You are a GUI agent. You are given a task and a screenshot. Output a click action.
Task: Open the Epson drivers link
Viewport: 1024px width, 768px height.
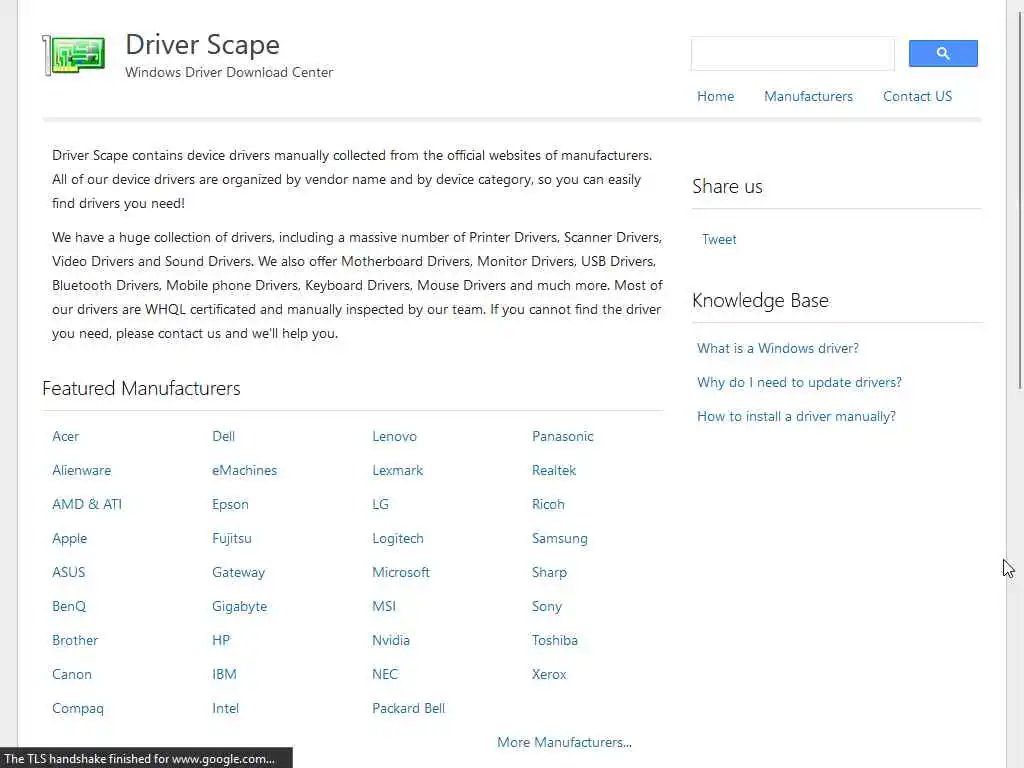[230, 505]
